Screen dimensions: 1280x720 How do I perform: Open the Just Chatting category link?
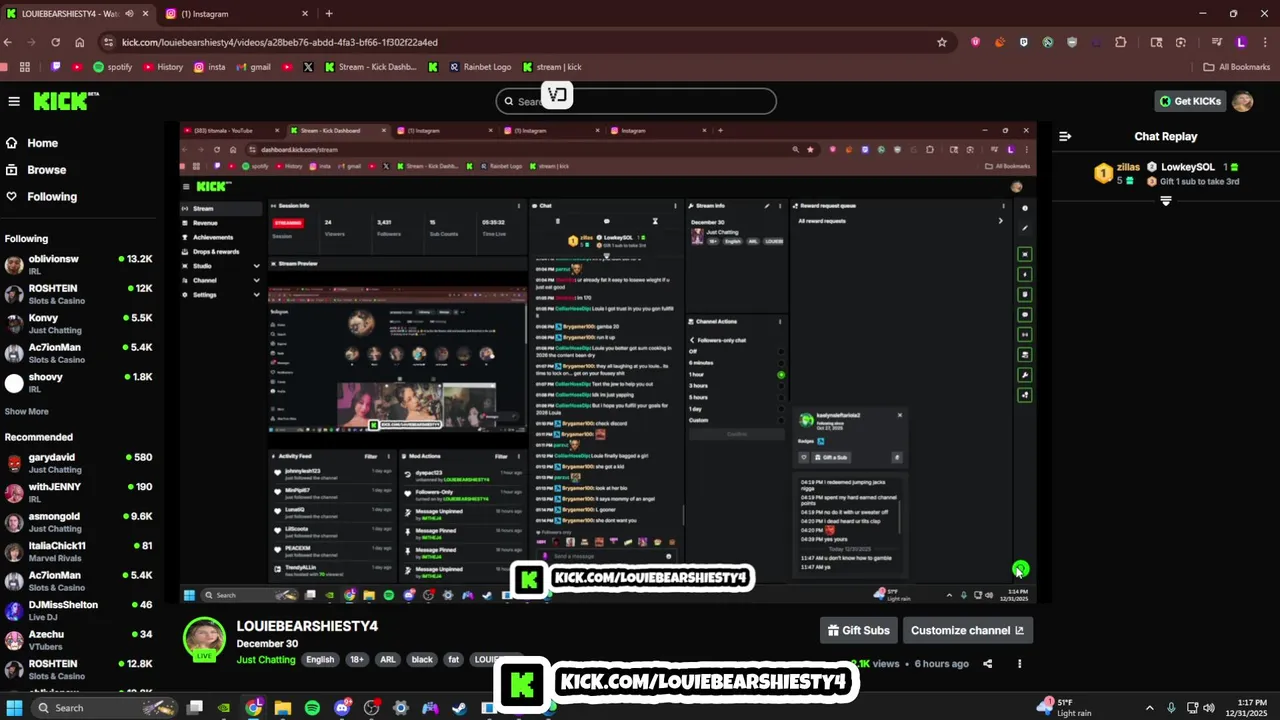point(266,660)
